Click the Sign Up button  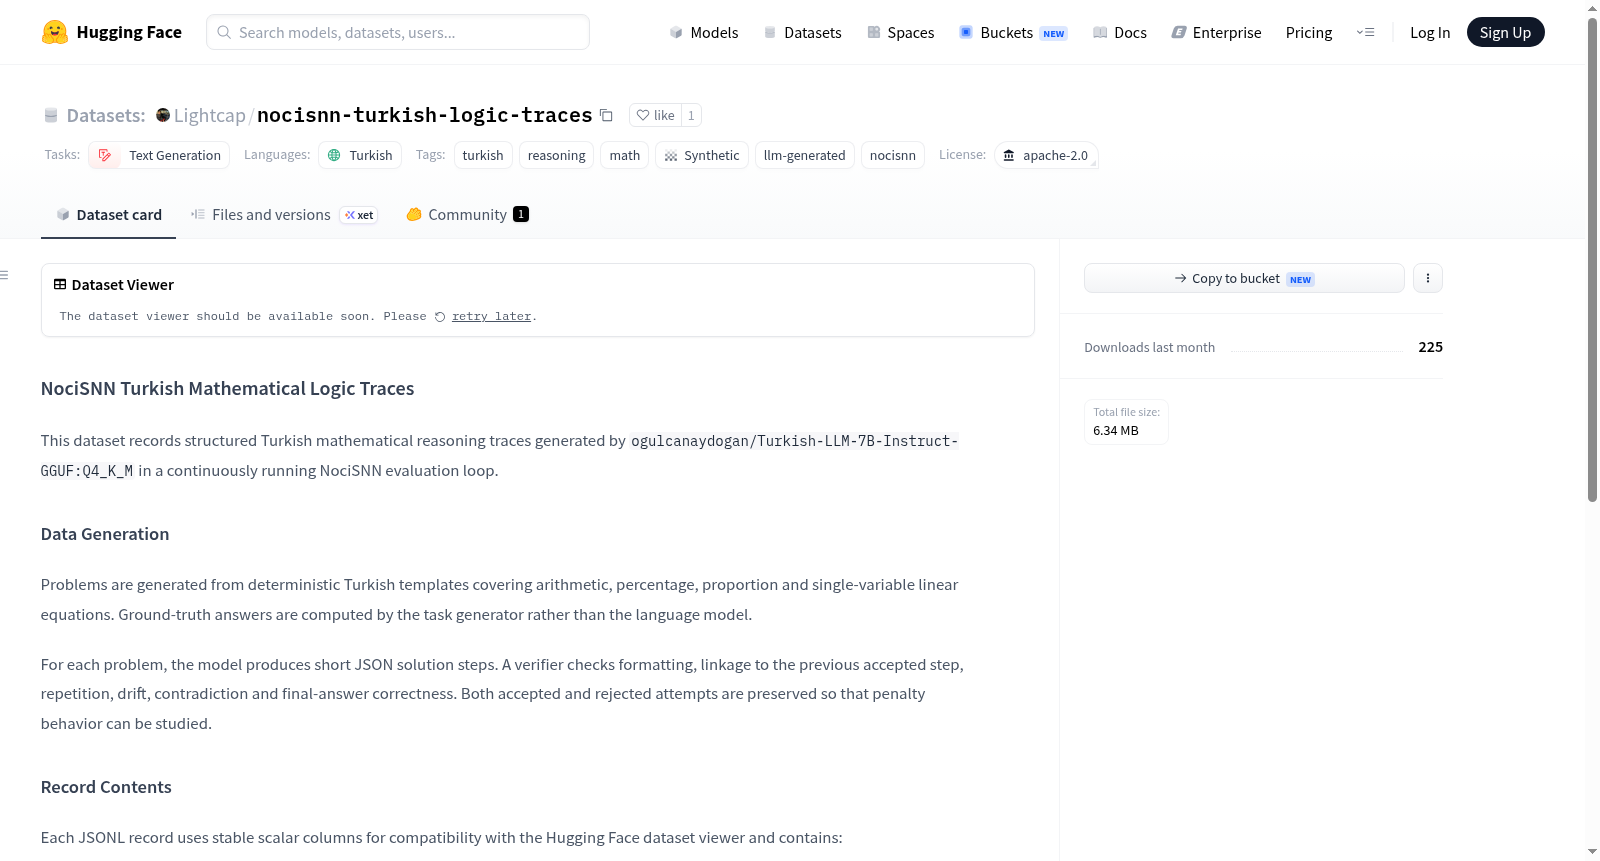(x=1505, y=32)
